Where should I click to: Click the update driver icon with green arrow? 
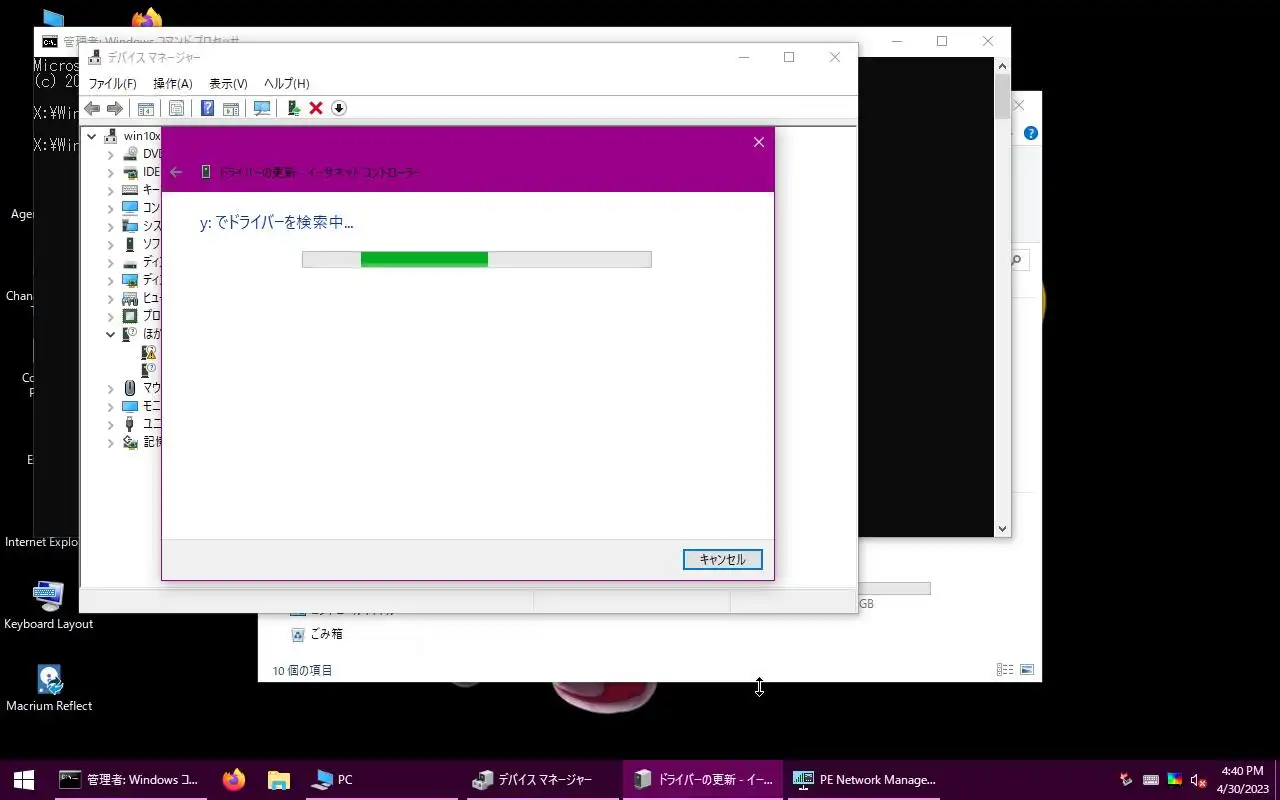click(294, 108)
